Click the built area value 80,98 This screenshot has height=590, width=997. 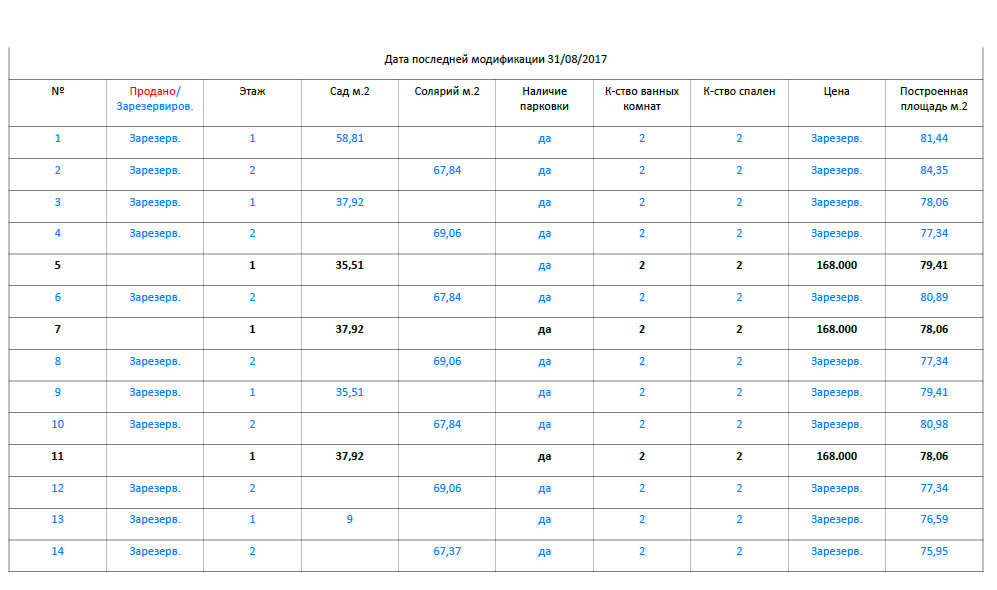[x=934, y=424]
